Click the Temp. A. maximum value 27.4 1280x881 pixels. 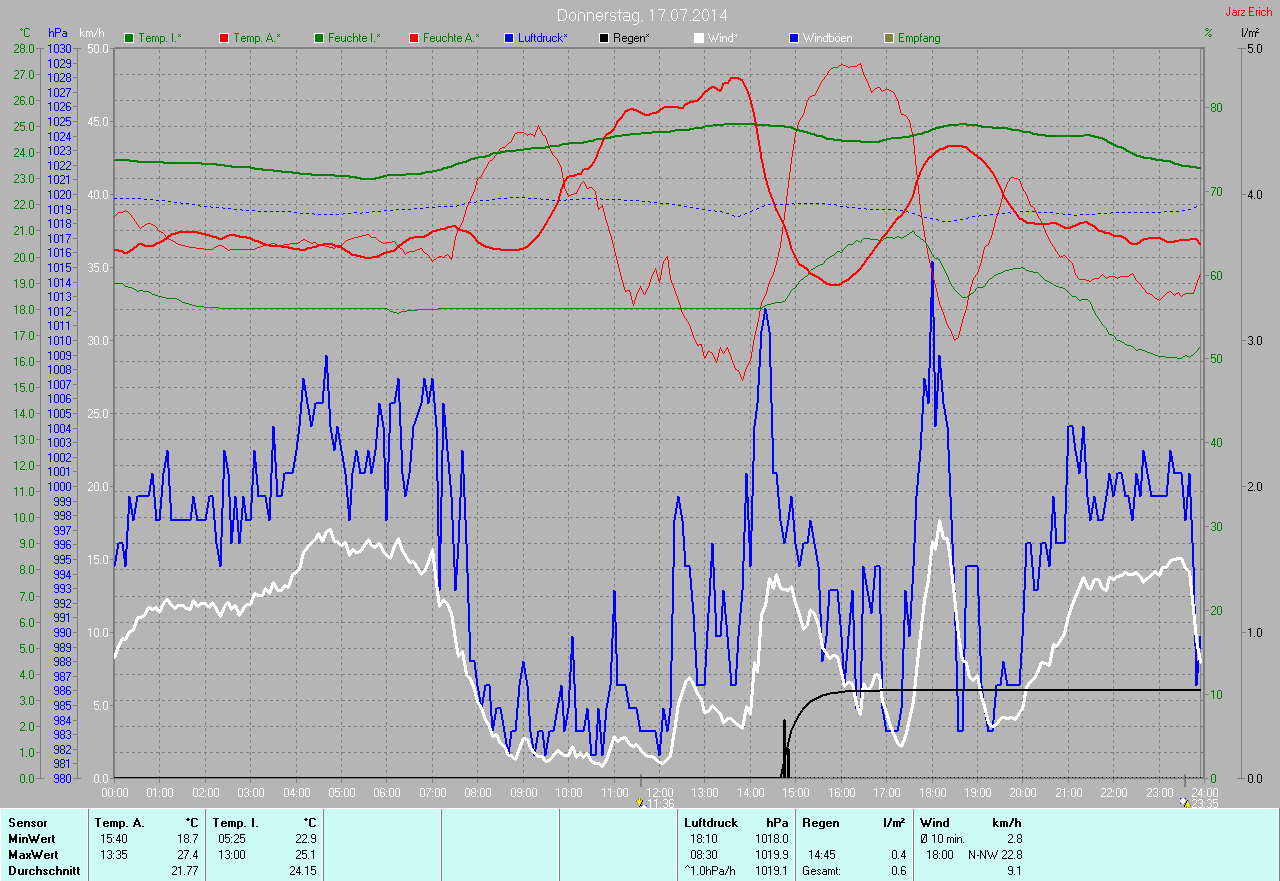pyautogui.click(x=188, y=855)
